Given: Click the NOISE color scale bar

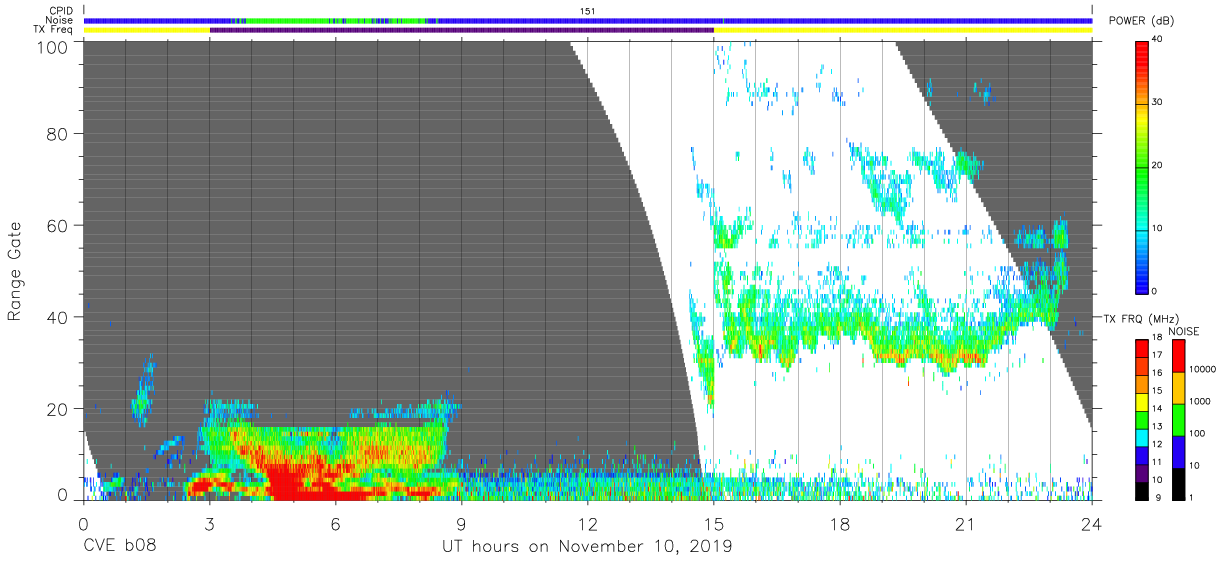Looking at the screenshot, I should (x=1178, y=420).
